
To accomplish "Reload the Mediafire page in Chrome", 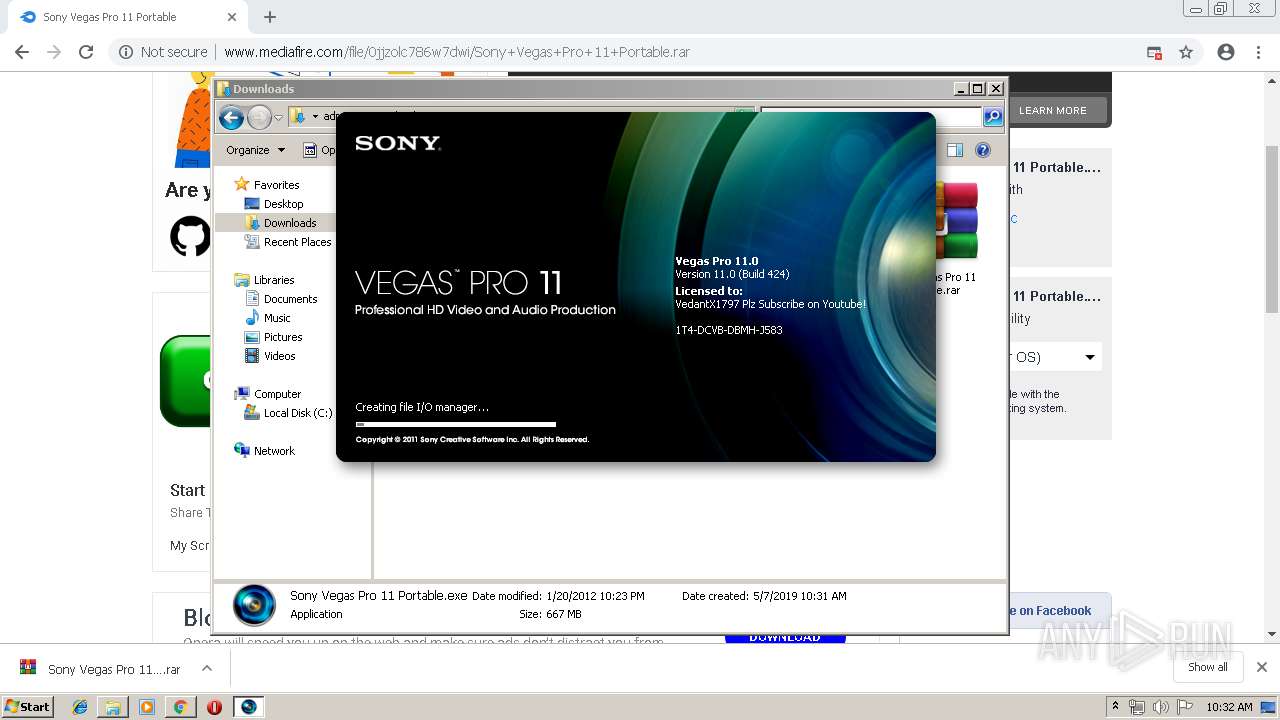I will click(x=86, y=52).
